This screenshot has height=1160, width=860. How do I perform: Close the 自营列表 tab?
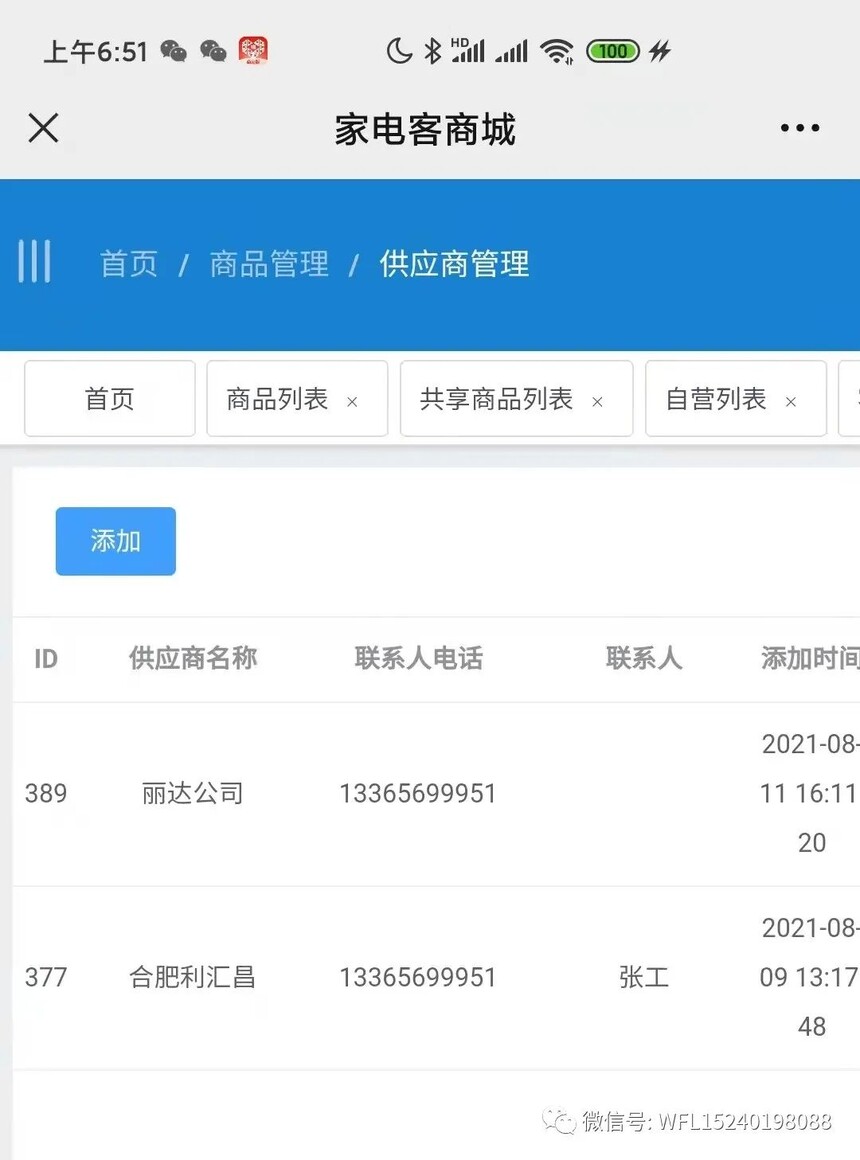coord(790,402)
